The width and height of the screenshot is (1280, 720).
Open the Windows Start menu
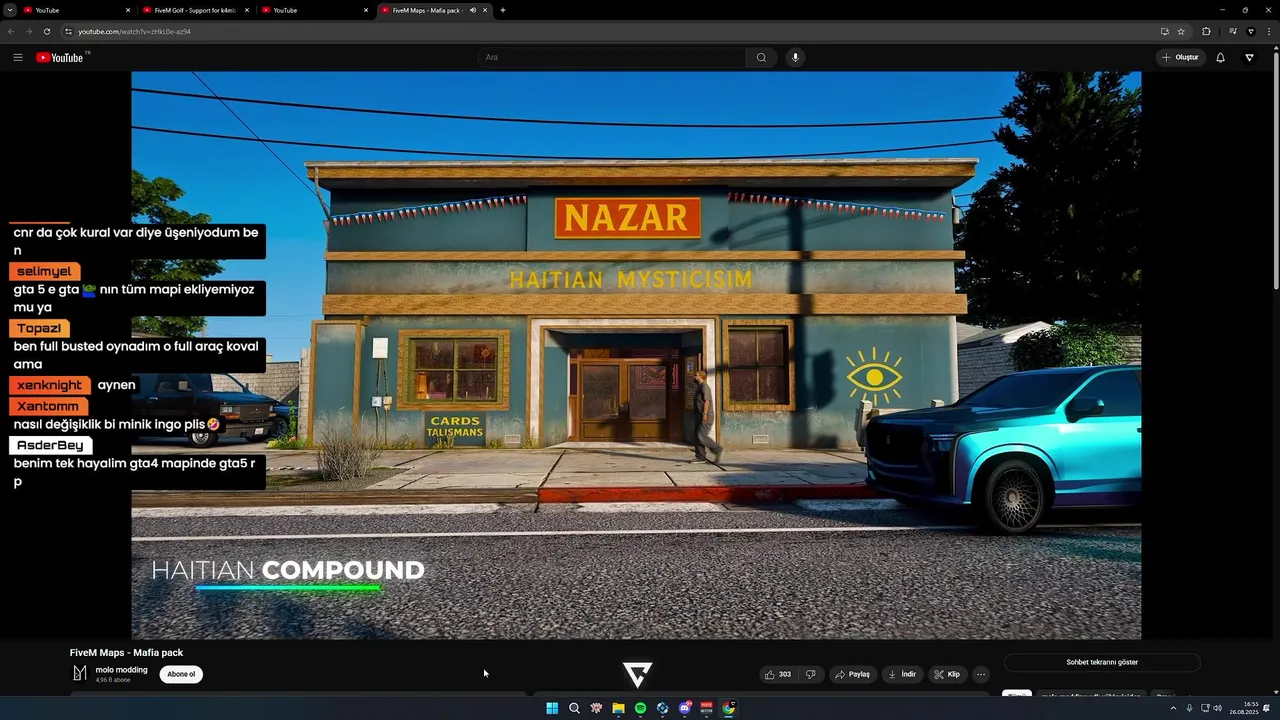pyautogui.click(x=552, y=708)
